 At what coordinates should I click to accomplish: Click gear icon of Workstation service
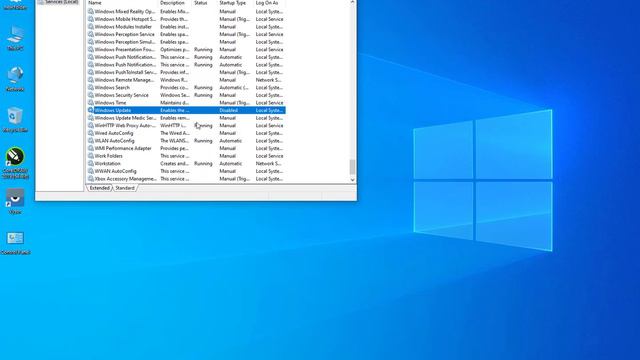(91, 163)
